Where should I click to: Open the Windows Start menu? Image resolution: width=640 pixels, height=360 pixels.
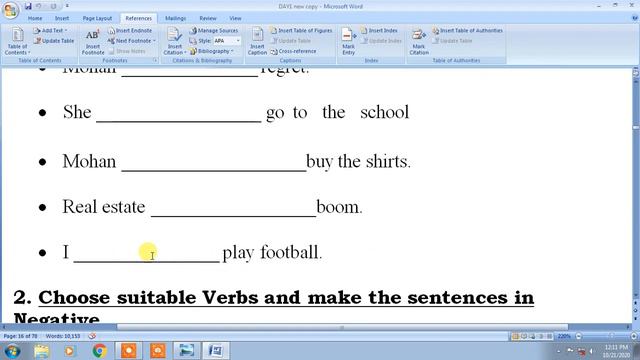click(x=12, y=351)
